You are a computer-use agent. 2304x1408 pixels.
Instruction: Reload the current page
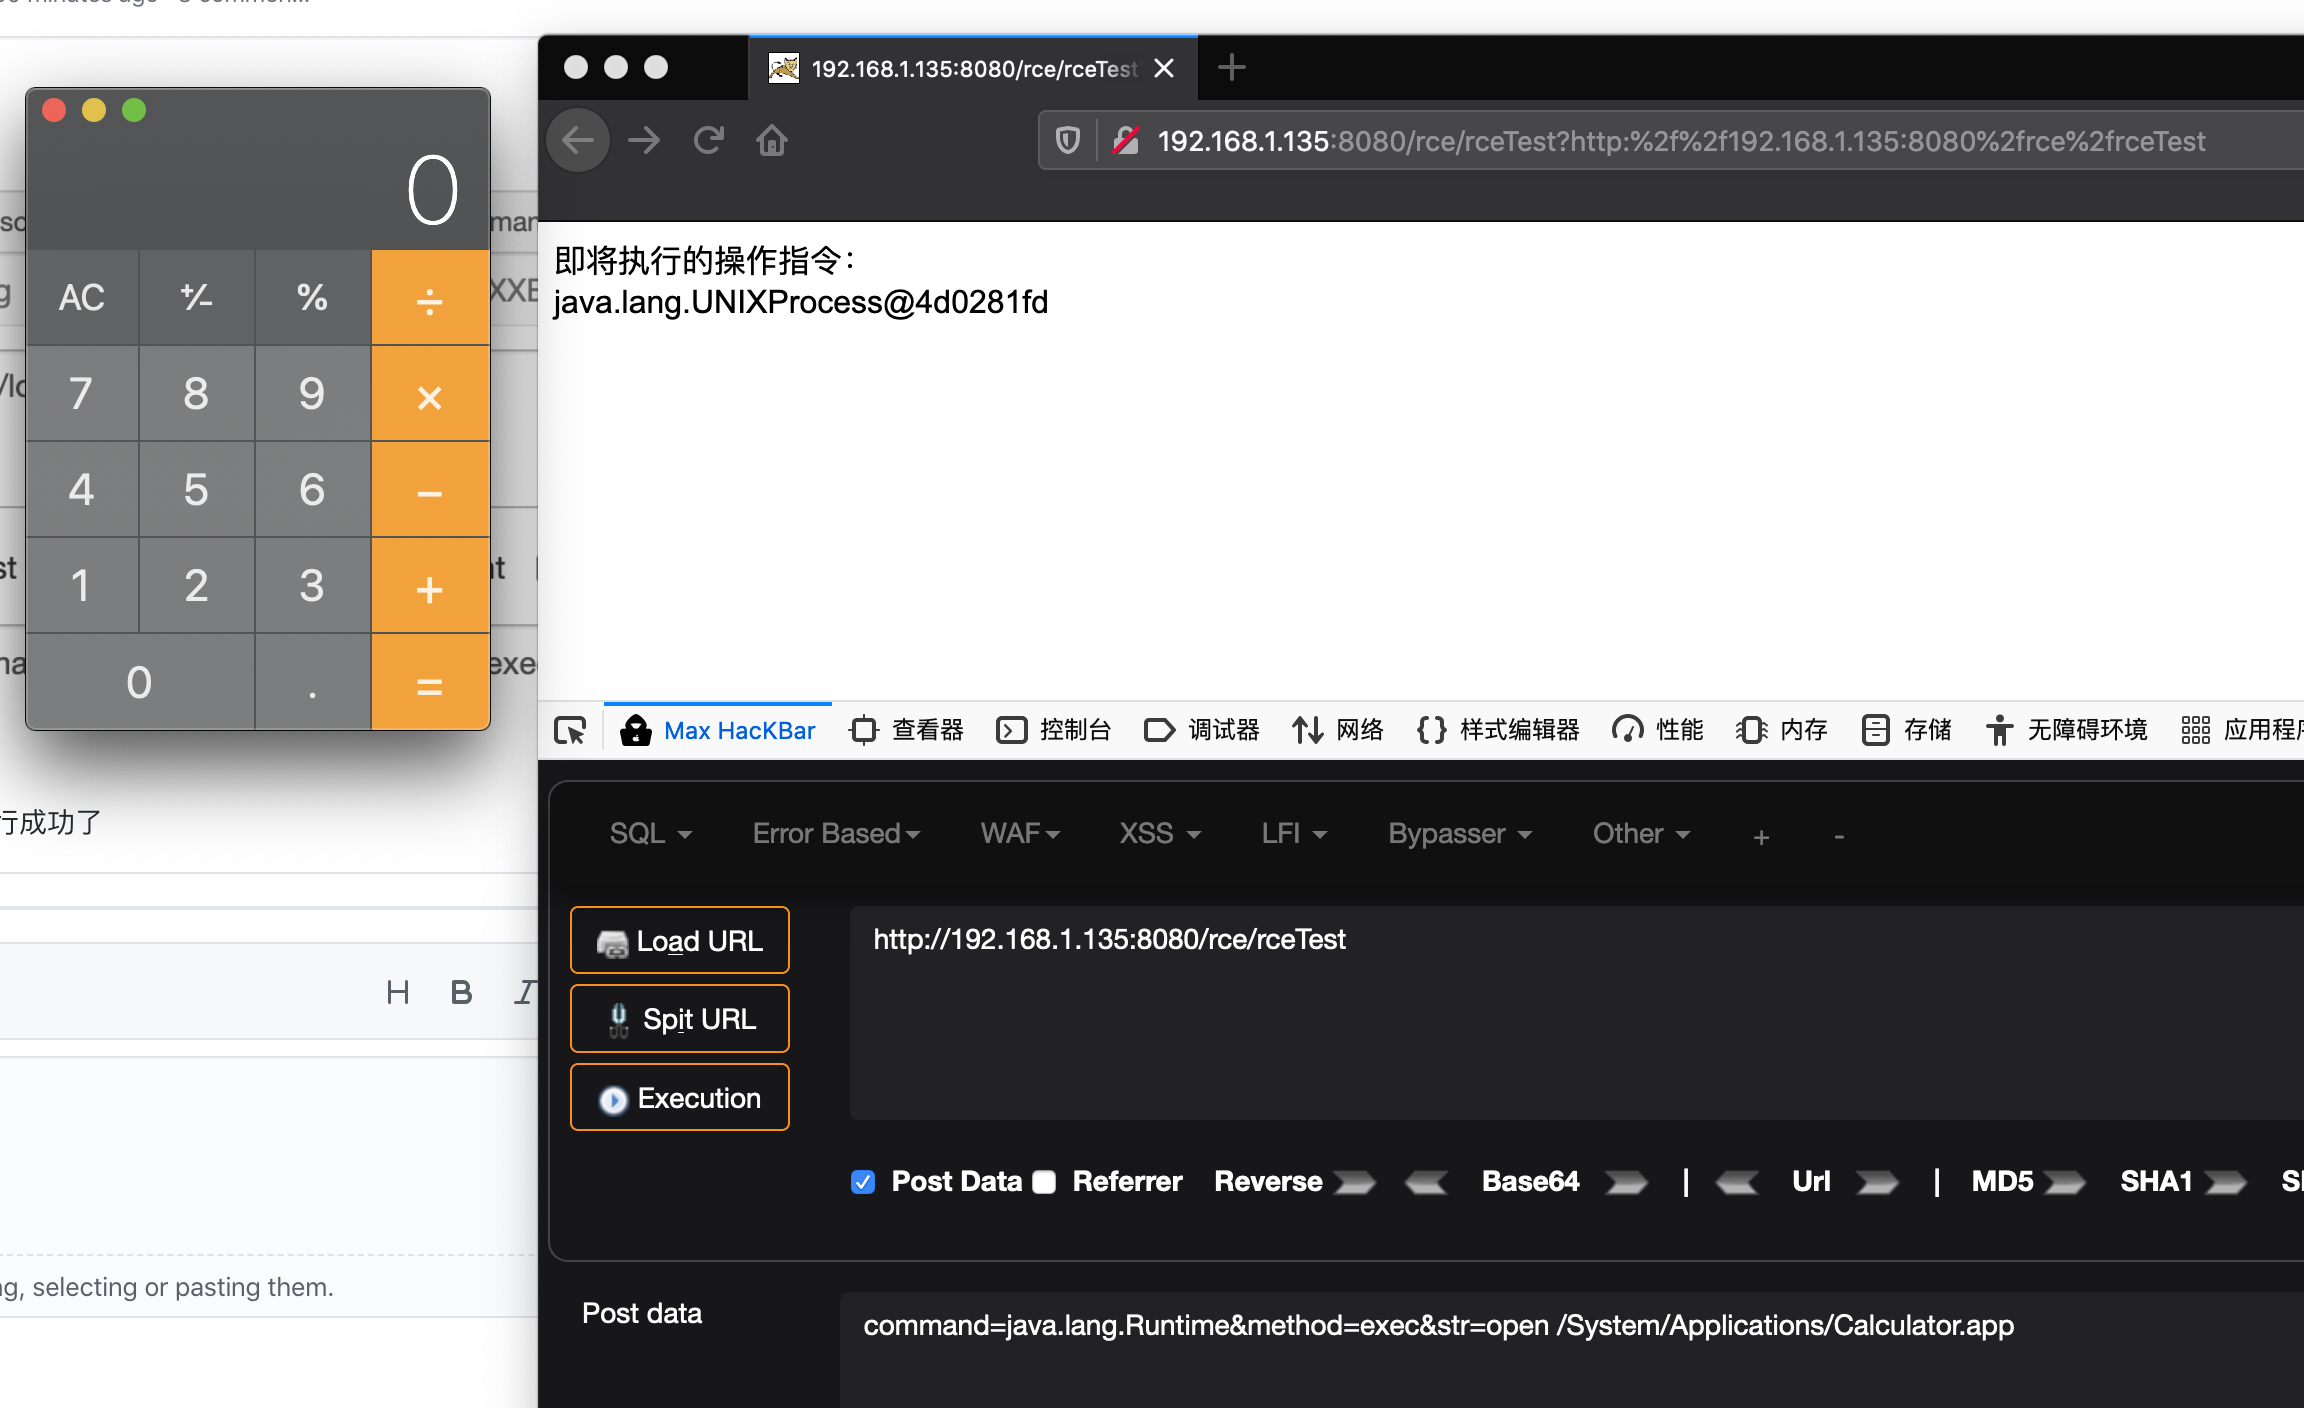pyautogui.click(x=709, y=140)
